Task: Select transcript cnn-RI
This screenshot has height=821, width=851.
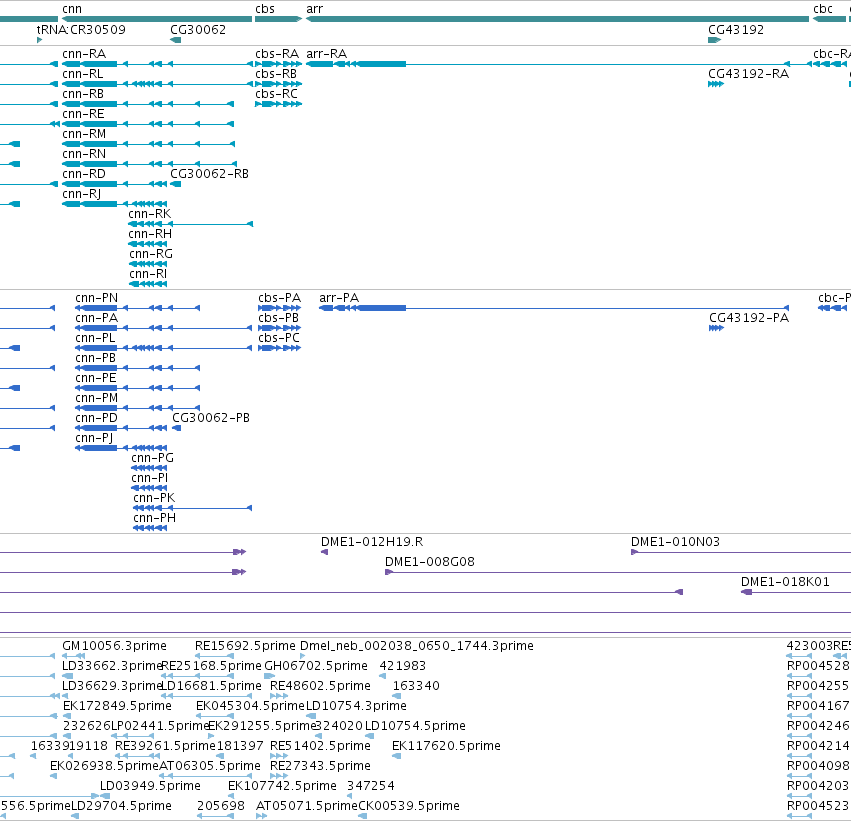Action: [x=148, y=275]
